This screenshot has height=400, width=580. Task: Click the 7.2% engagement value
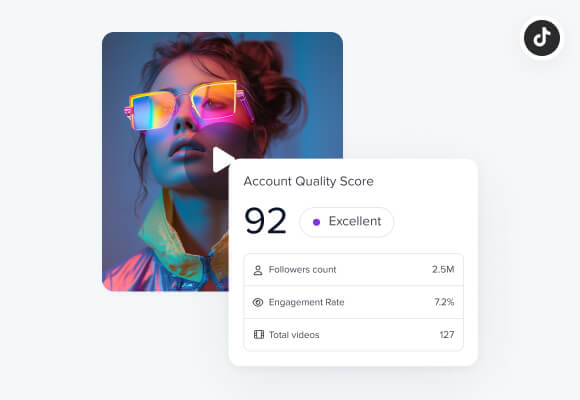pyautogui.click(x=444, y=302)
